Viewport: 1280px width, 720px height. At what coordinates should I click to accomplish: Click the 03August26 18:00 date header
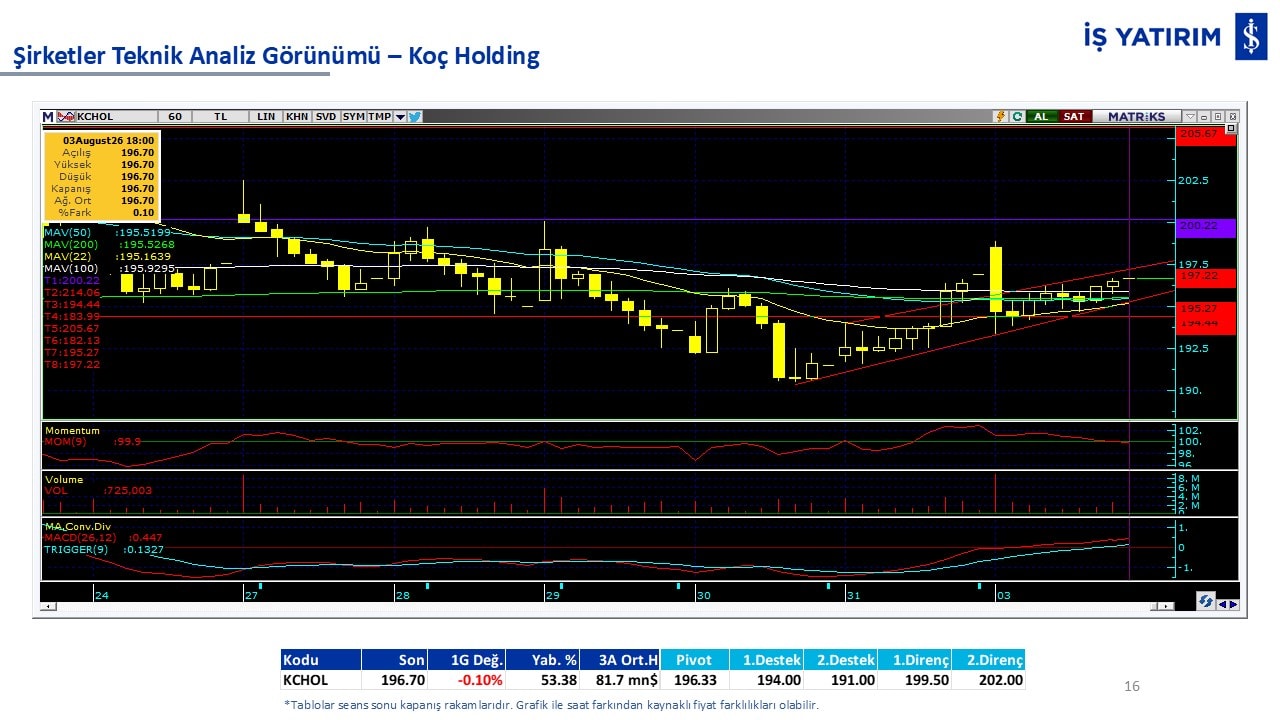pos(109,141)
